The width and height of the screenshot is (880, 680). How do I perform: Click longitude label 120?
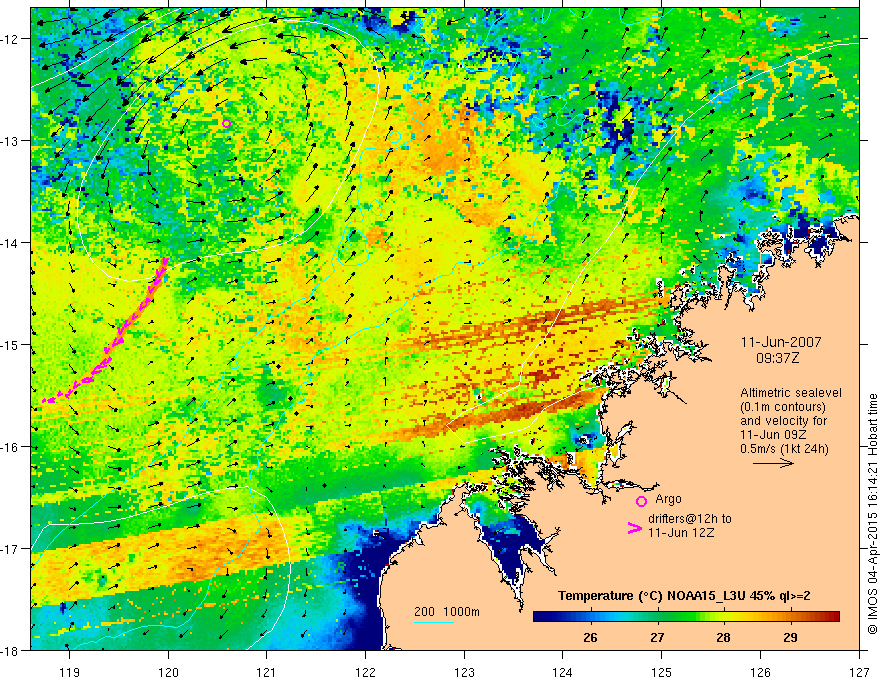point(168,672)
